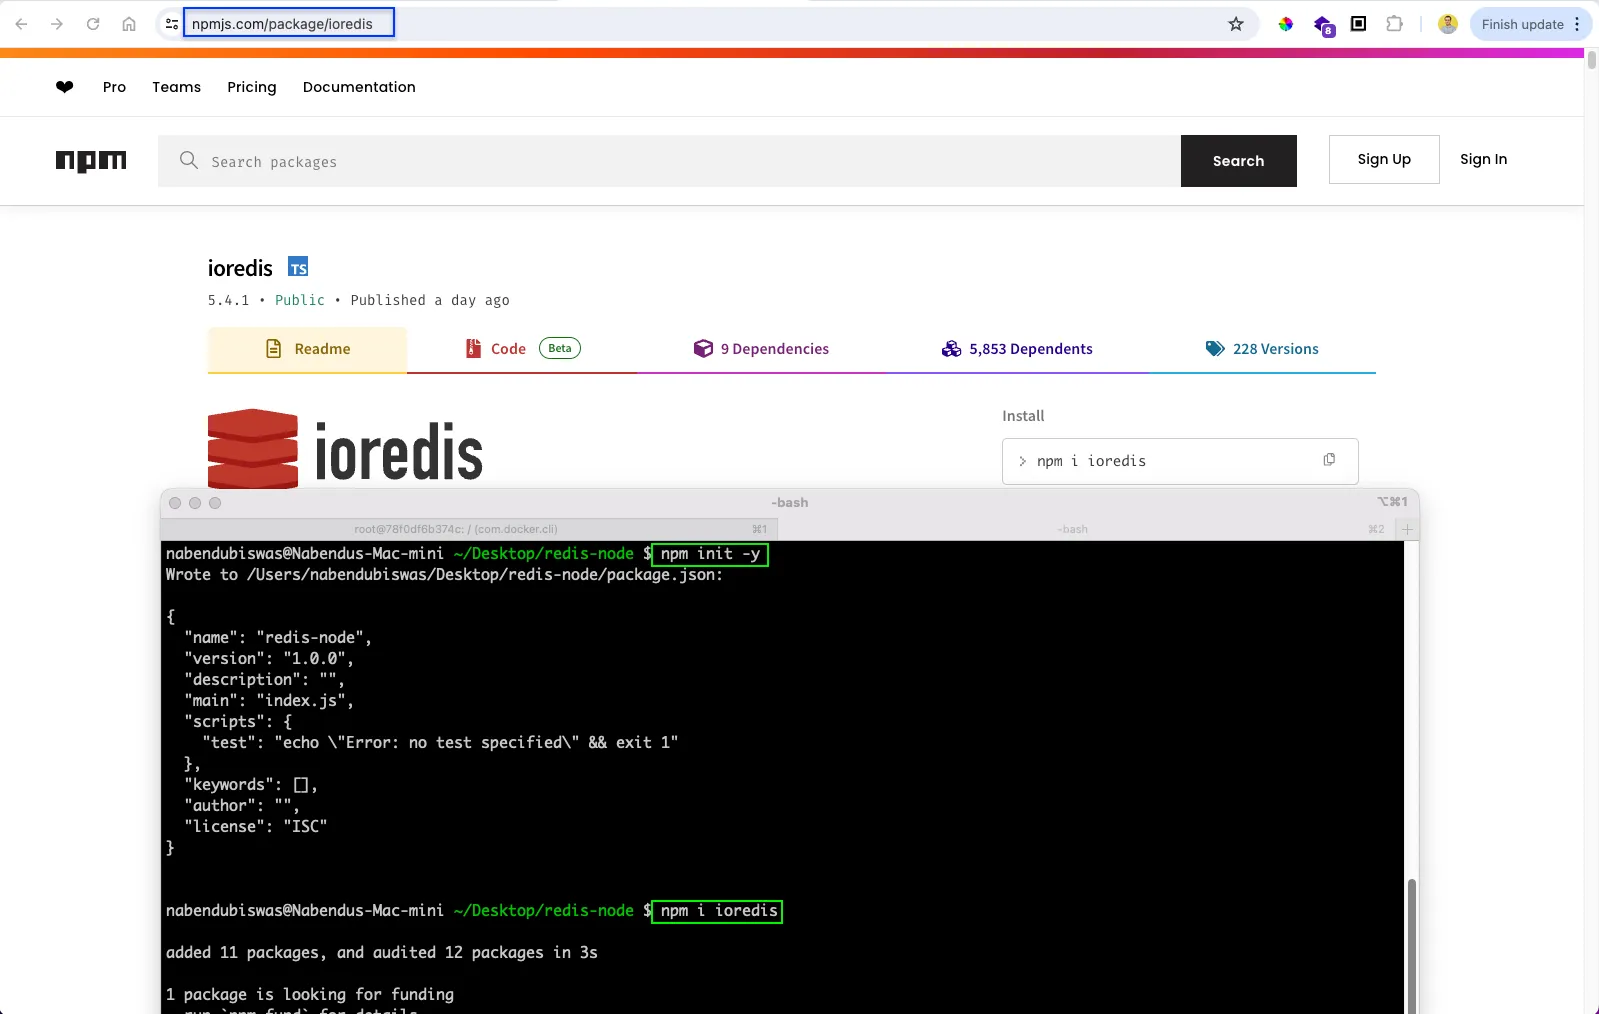
Task: Open the Pro menu item
Action: (114, 87)
